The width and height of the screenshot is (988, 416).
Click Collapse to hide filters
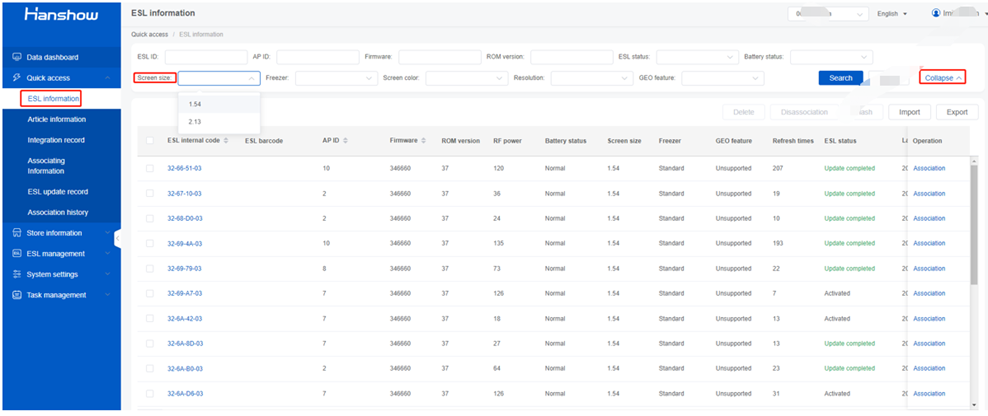click(x=943, y=78)
